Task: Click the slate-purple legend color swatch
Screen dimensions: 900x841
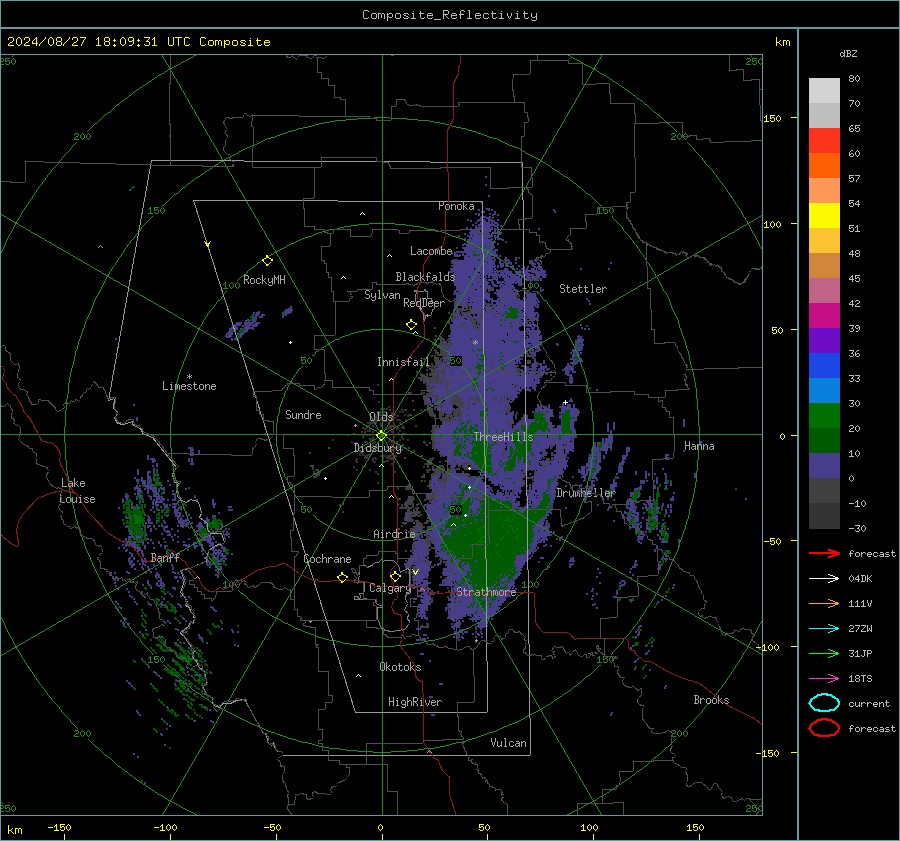Action: click(824, 466)
